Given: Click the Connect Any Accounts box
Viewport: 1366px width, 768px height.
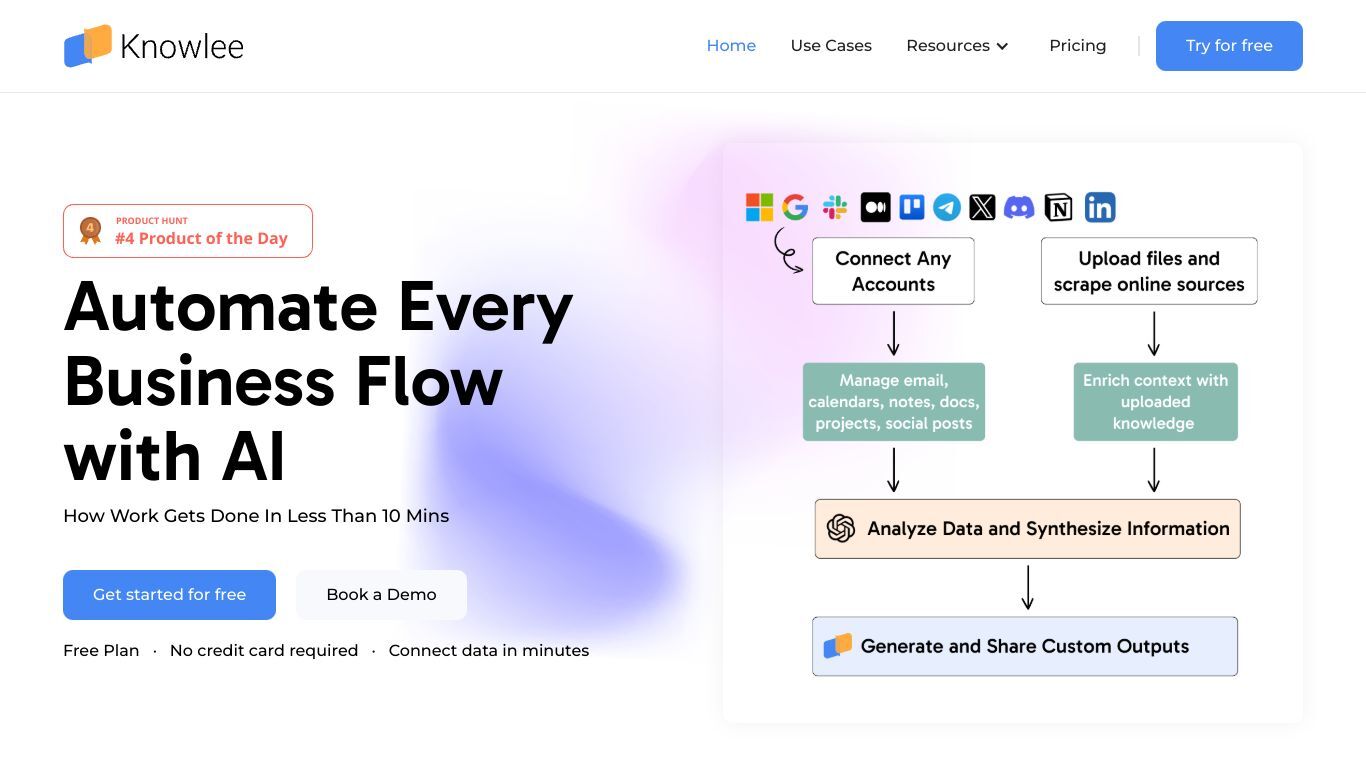Looking at the screenshot, I should tap(893, 271).
